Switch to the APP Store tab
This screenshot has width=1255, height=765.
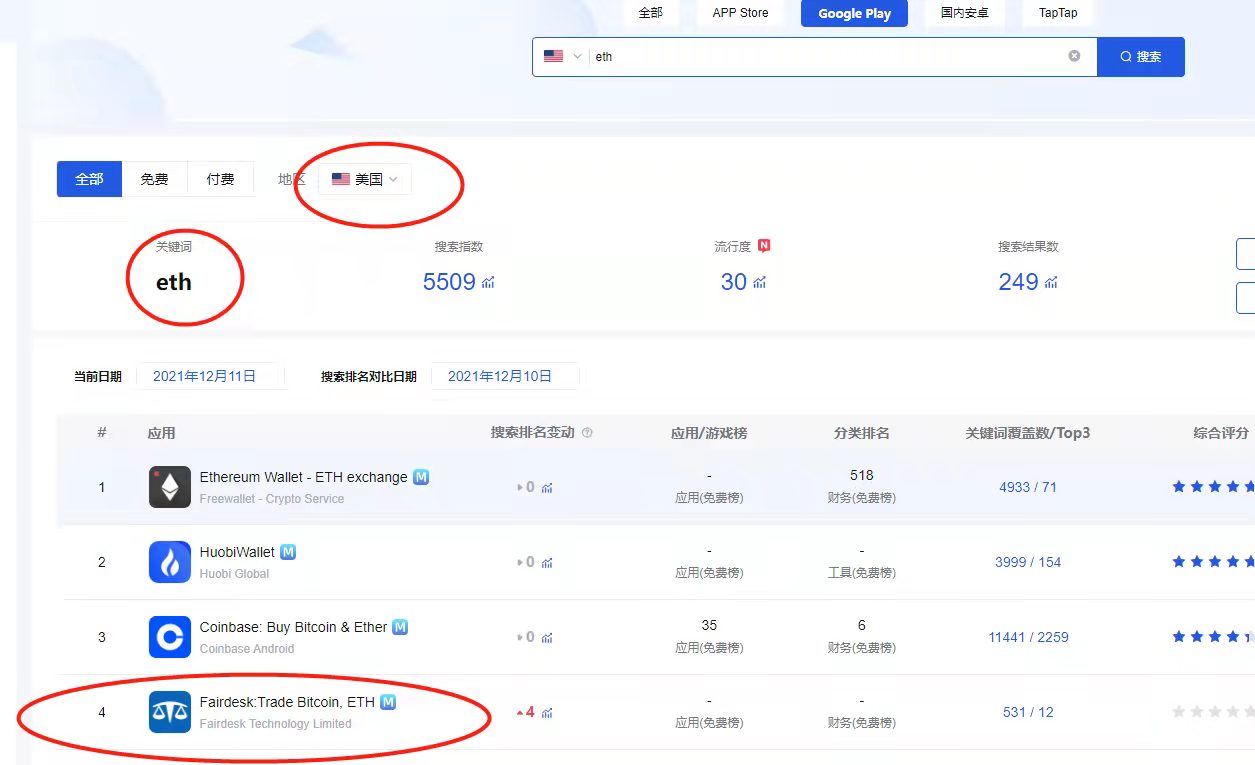click(x=739, y=12)
